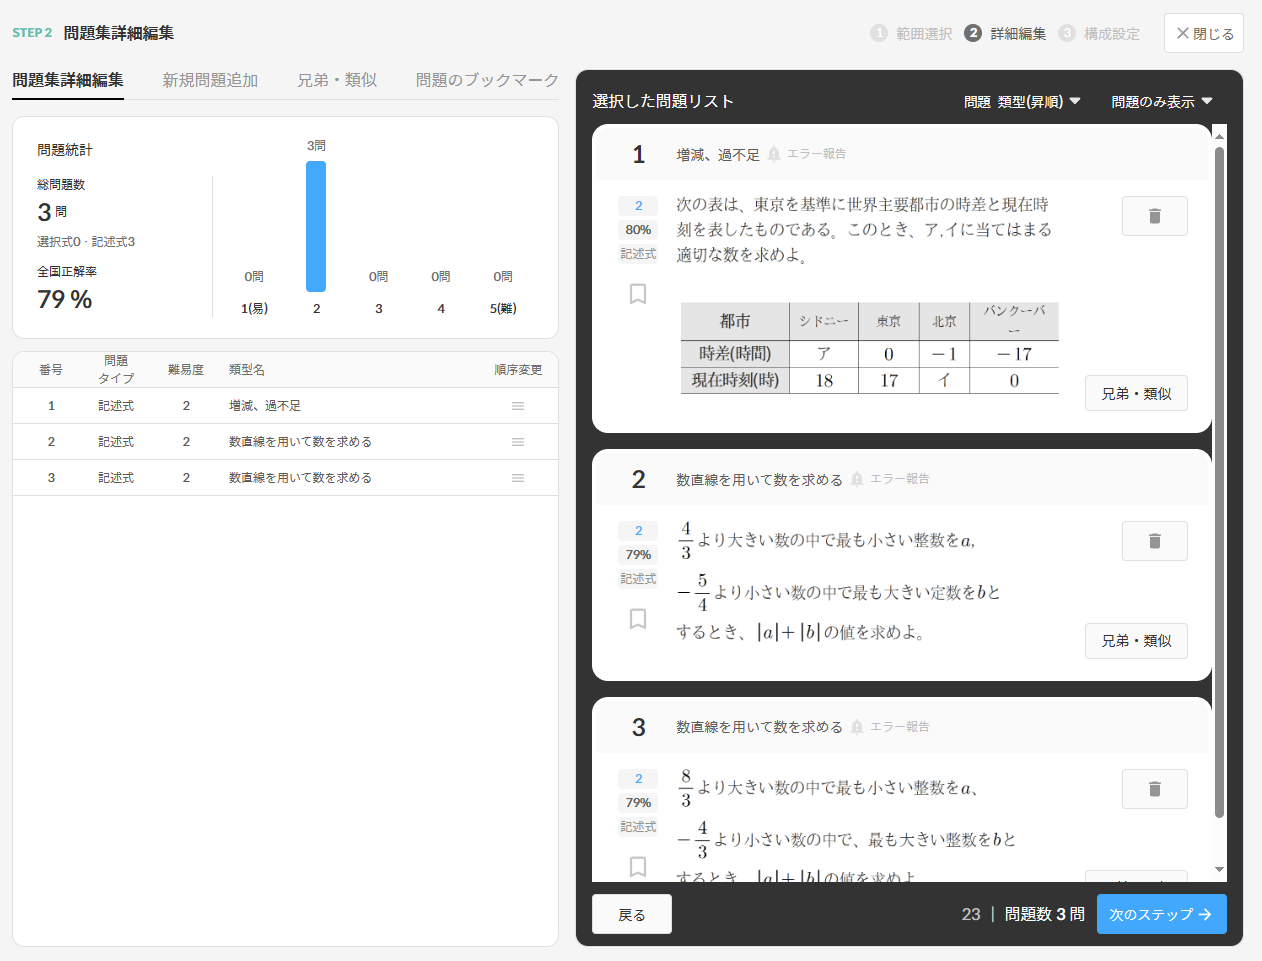Switch to 新規問題追加 tab
Screen dimensions: 1262x961
click(210, 80)
